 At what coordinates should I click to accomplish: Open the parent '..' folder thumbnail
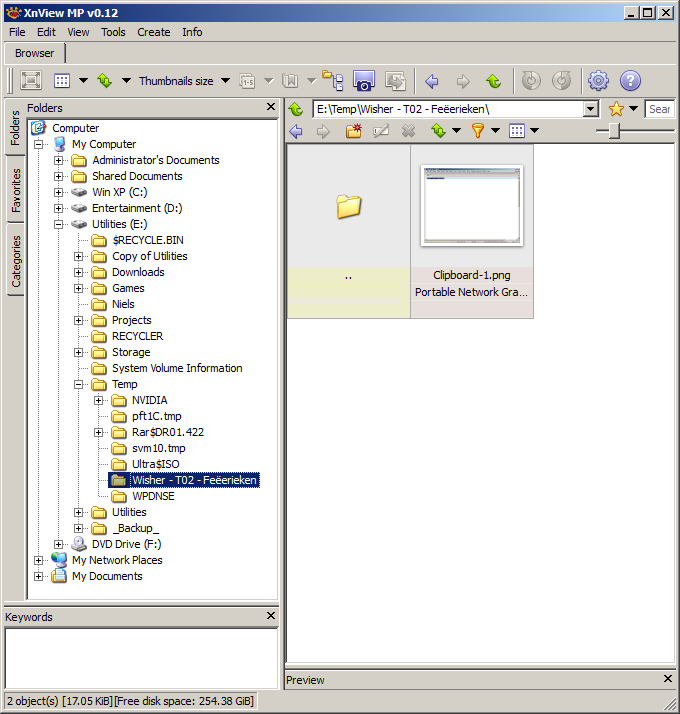[x=348, y=231]
